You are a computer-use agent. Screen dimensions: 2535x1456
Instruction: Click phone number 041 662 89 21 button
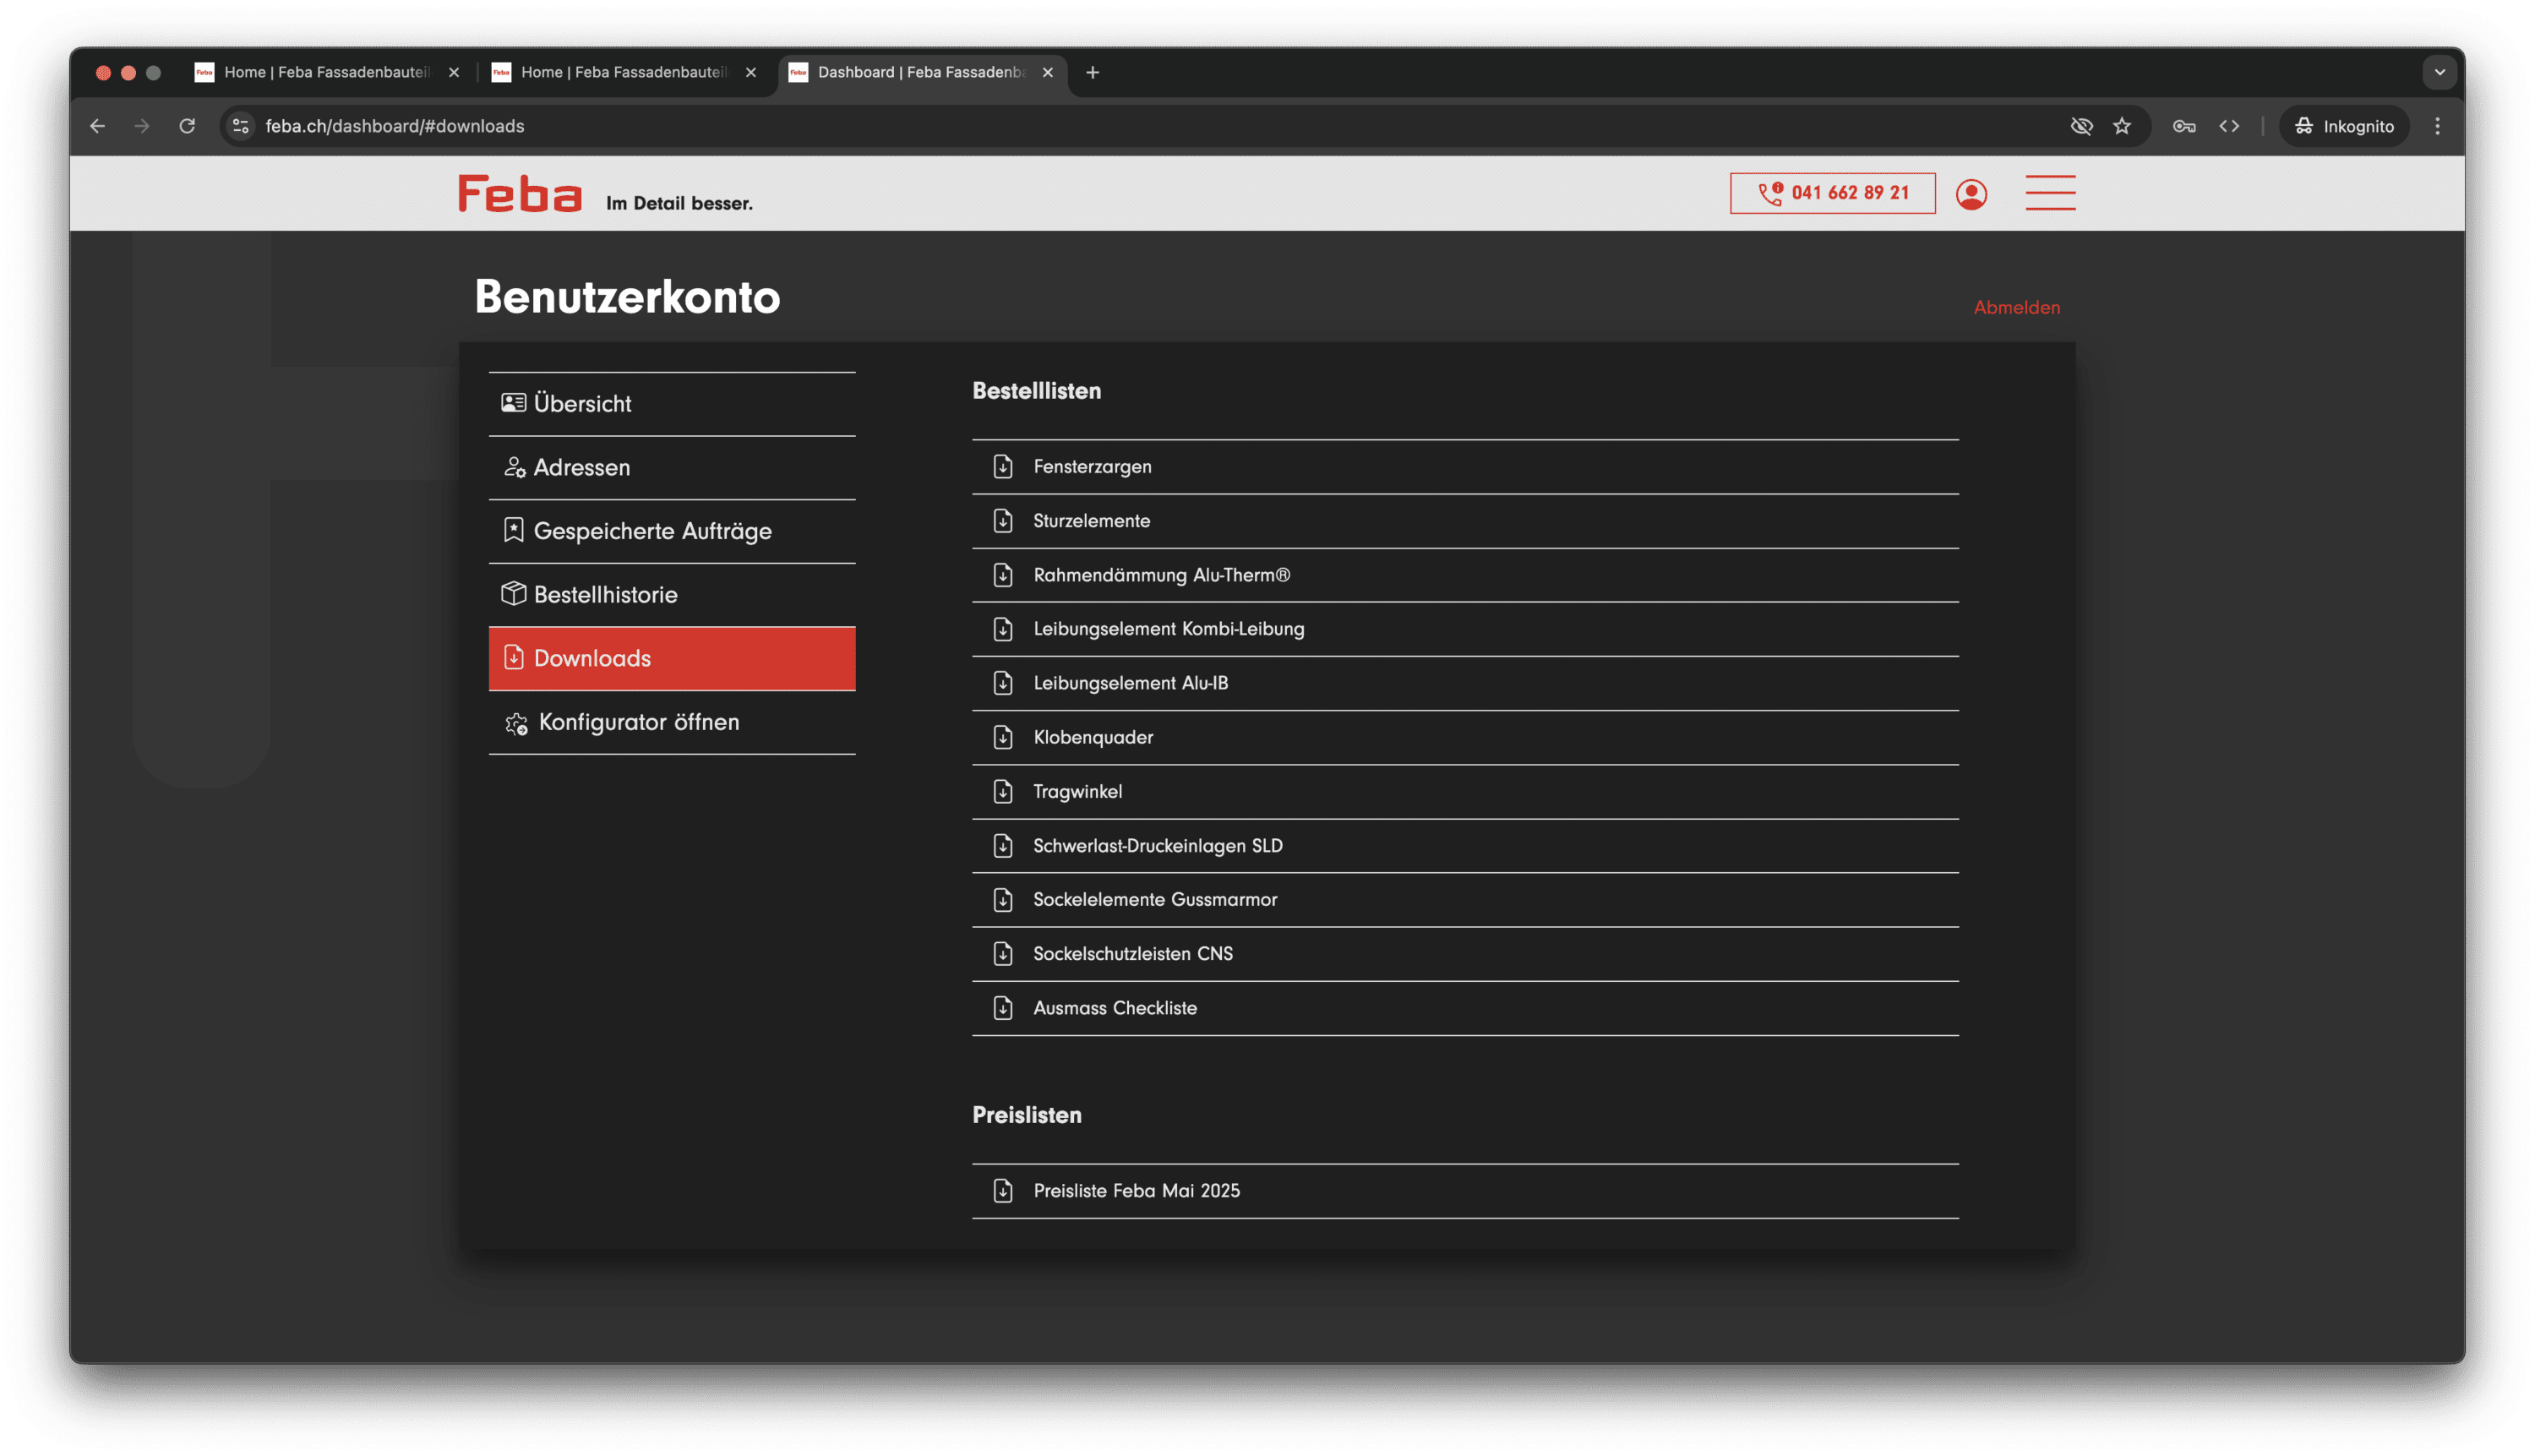pyautogui.click(x=1832, y=193)
